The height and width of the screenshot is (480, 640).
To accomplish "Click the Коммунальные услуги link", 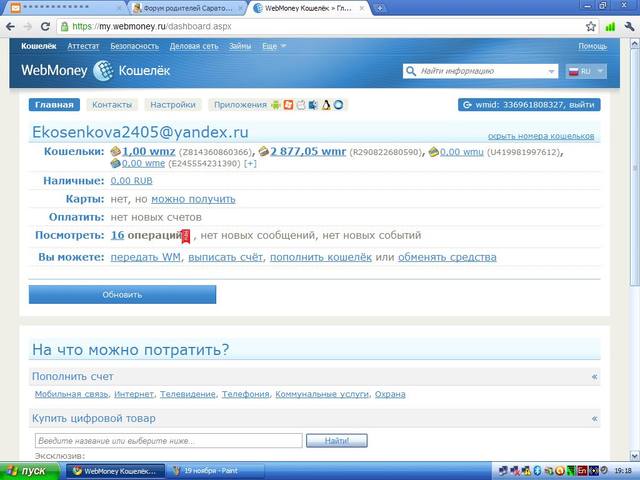I will pos(322,394).
